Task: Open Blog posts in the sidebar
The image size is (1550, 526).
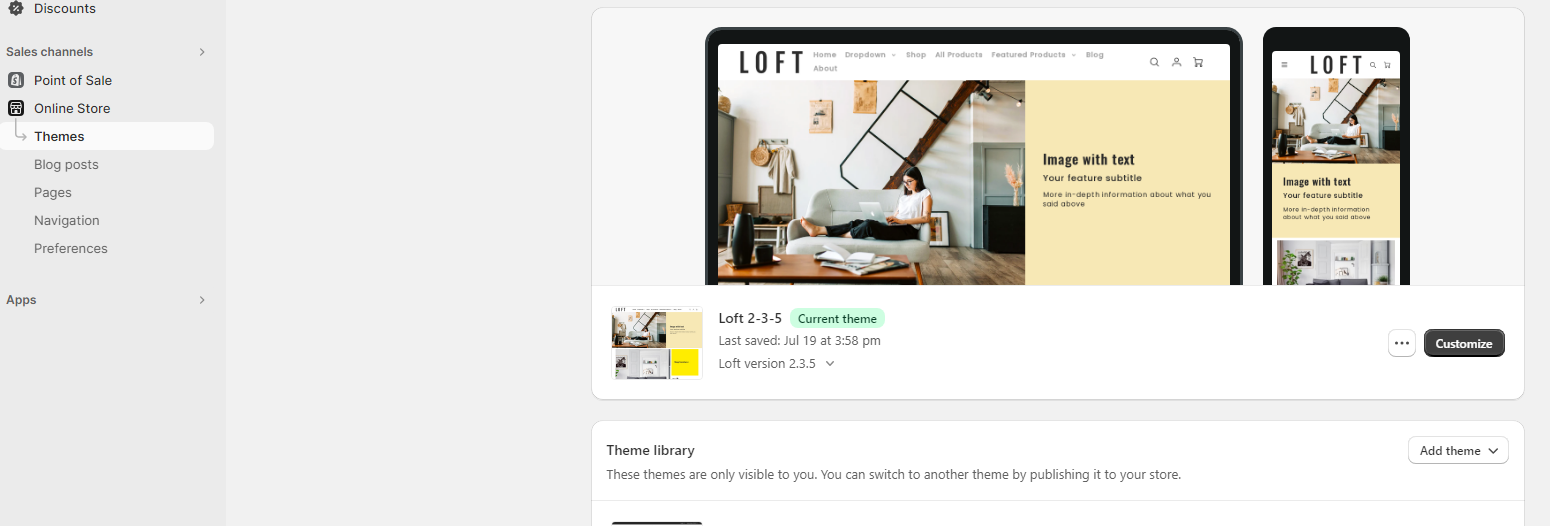Action: (x=66, y=164)
